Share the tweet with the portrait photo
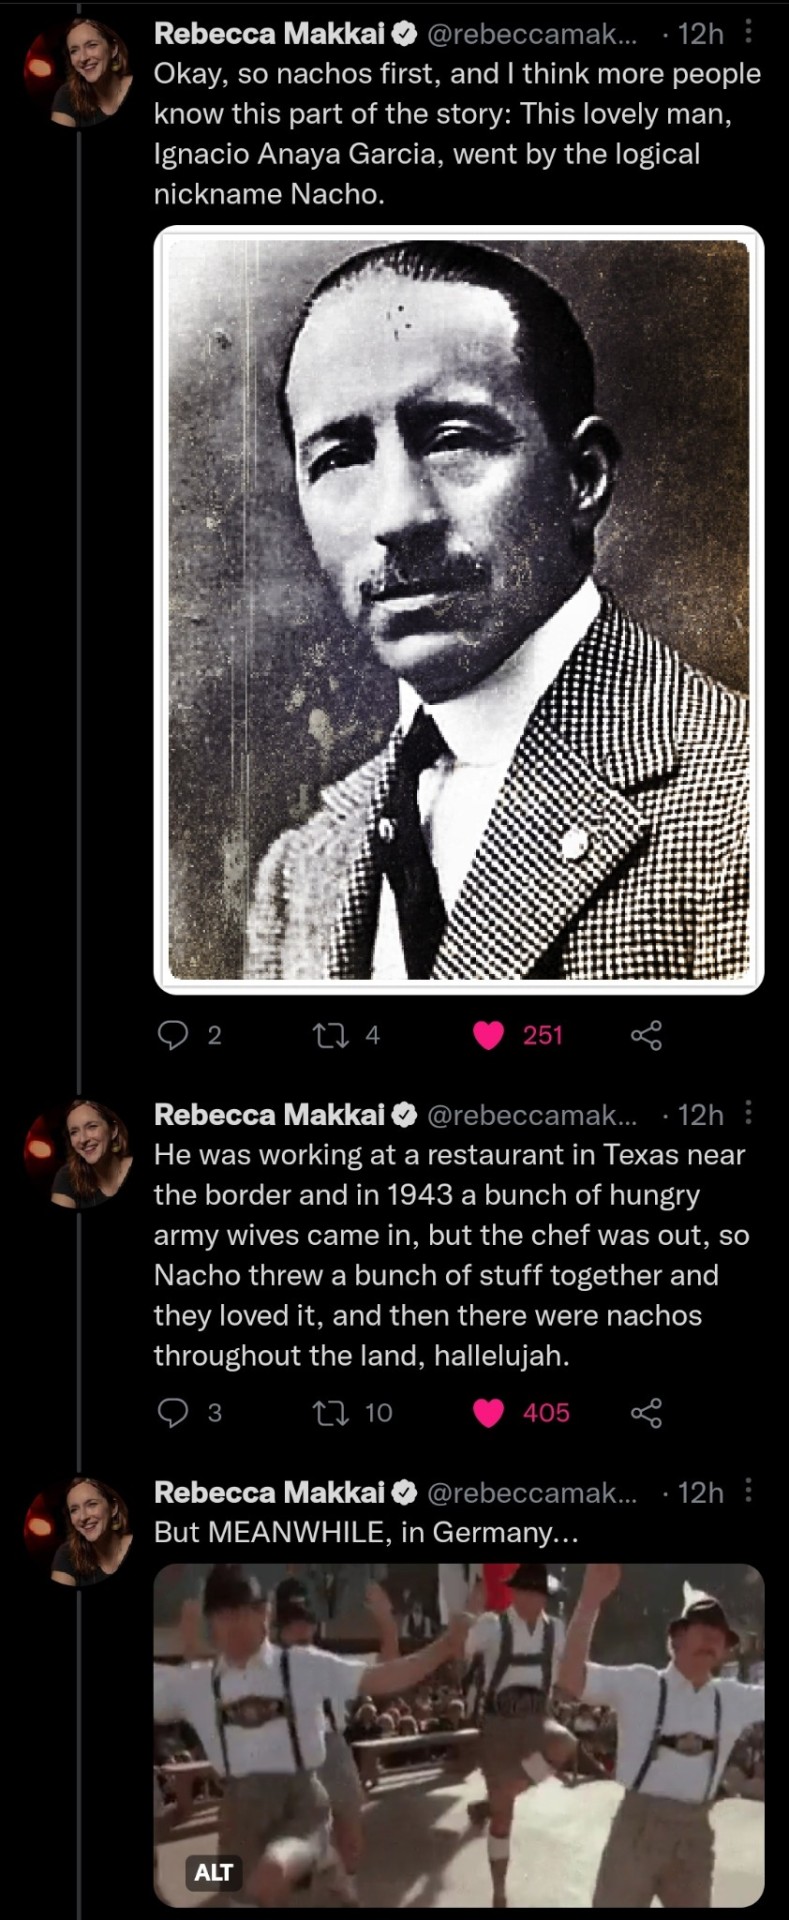 (x=646, y=1035)
